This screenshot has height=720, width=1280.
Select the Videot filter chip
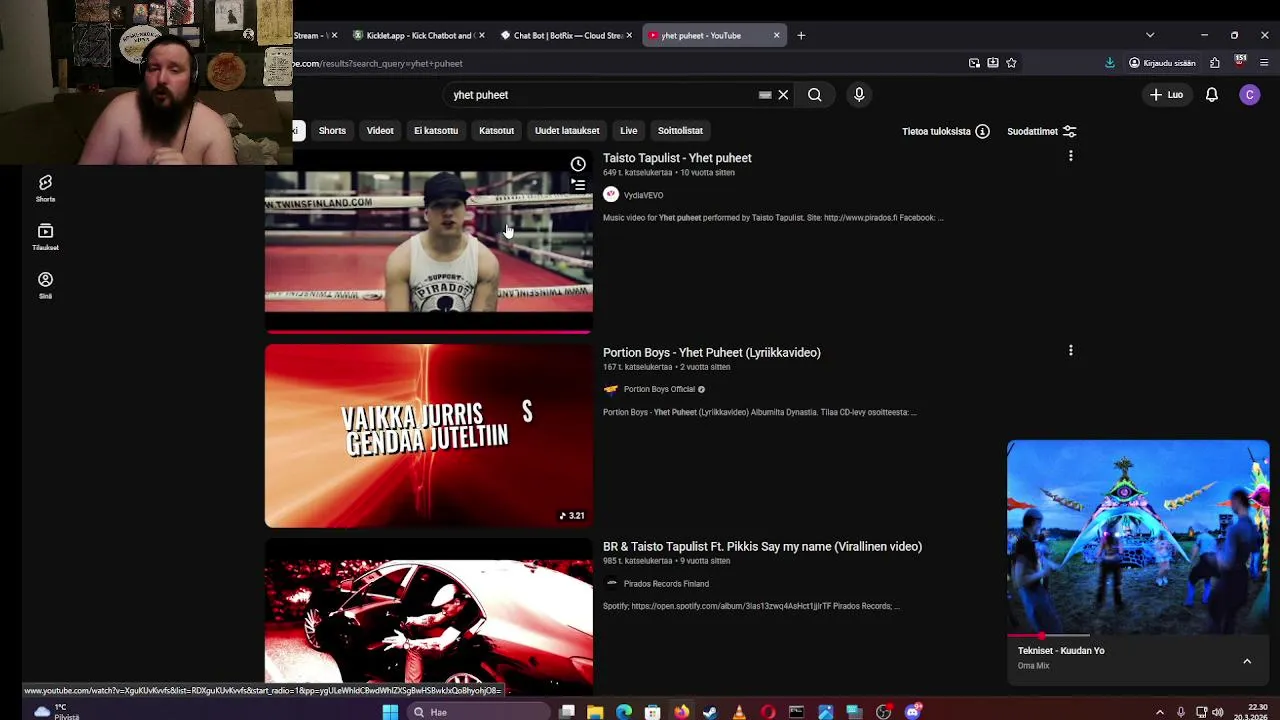click(x=380, y=130)
